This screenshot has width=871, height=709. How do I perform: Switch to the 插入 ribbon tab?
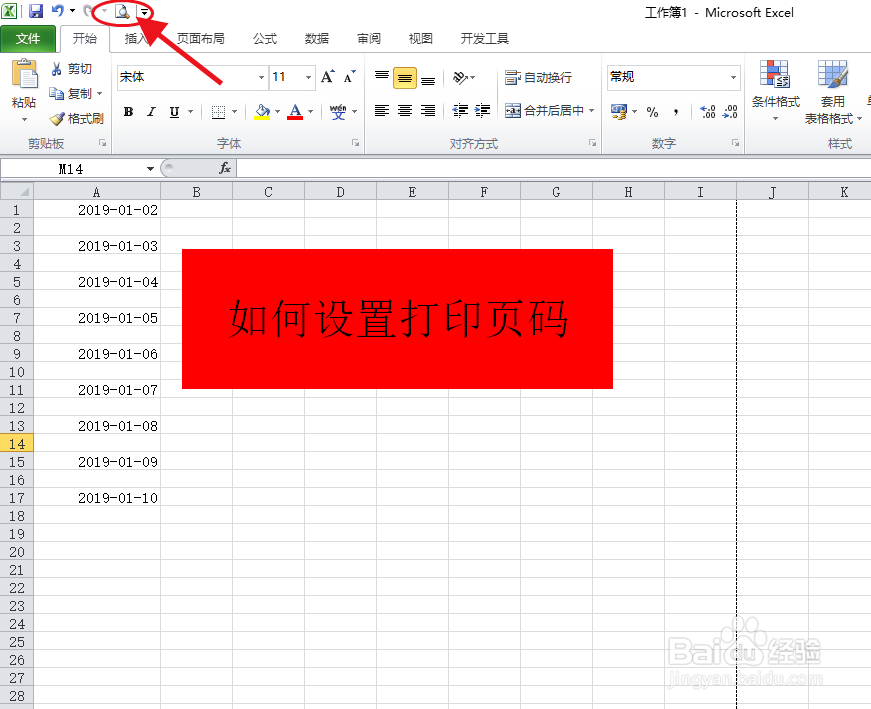[x=137, y=39]
